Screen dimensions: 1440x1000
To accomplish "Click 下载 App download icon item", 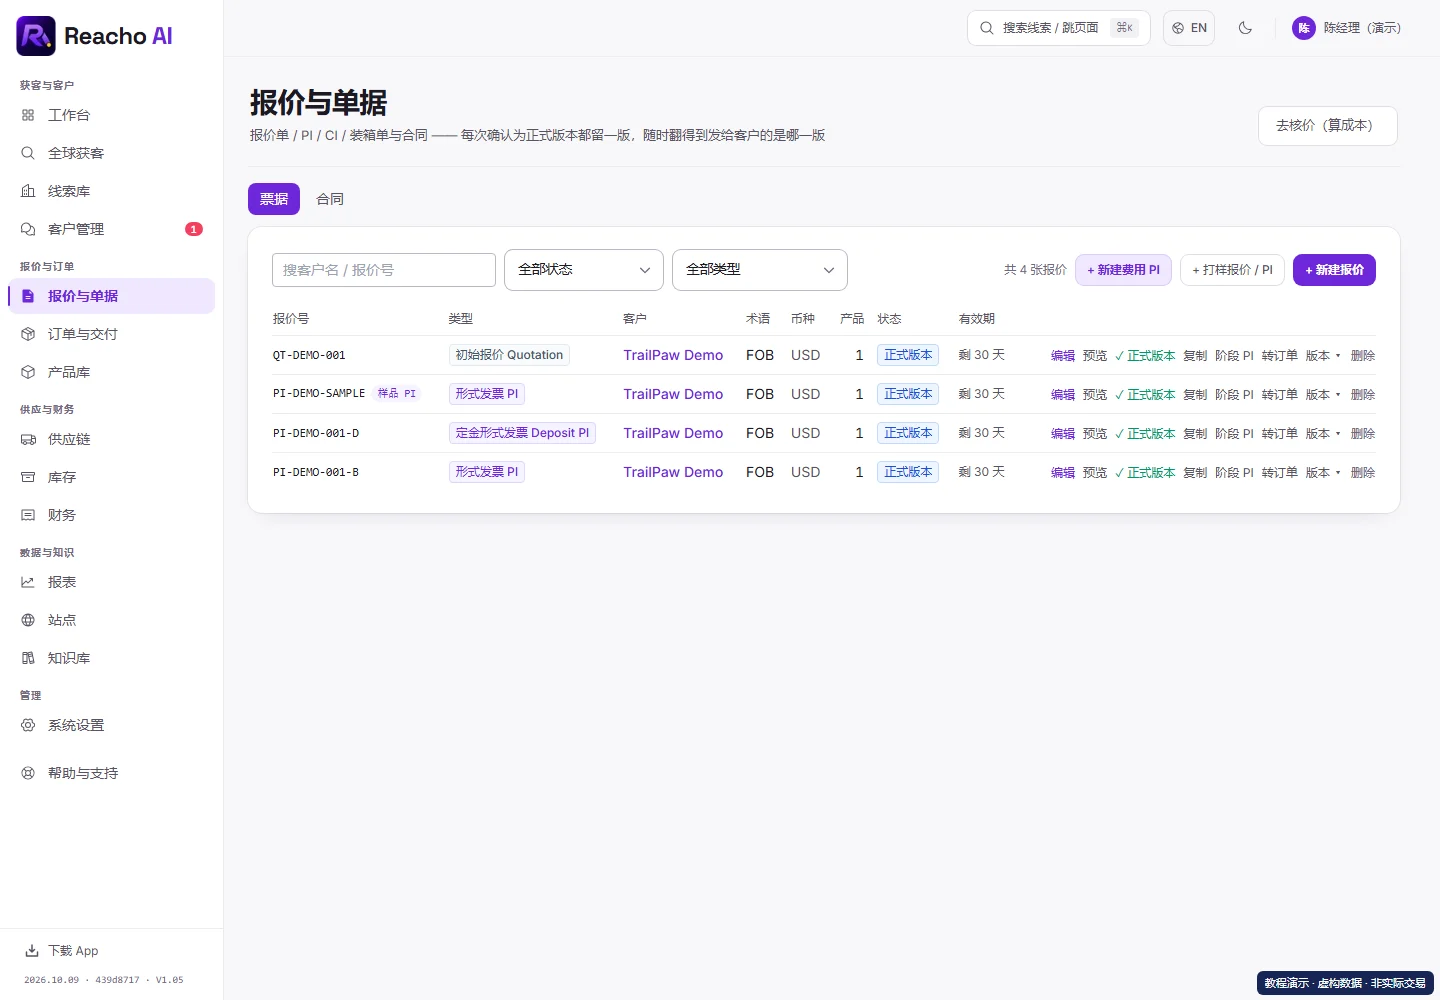I will click(x=61, y=951).
